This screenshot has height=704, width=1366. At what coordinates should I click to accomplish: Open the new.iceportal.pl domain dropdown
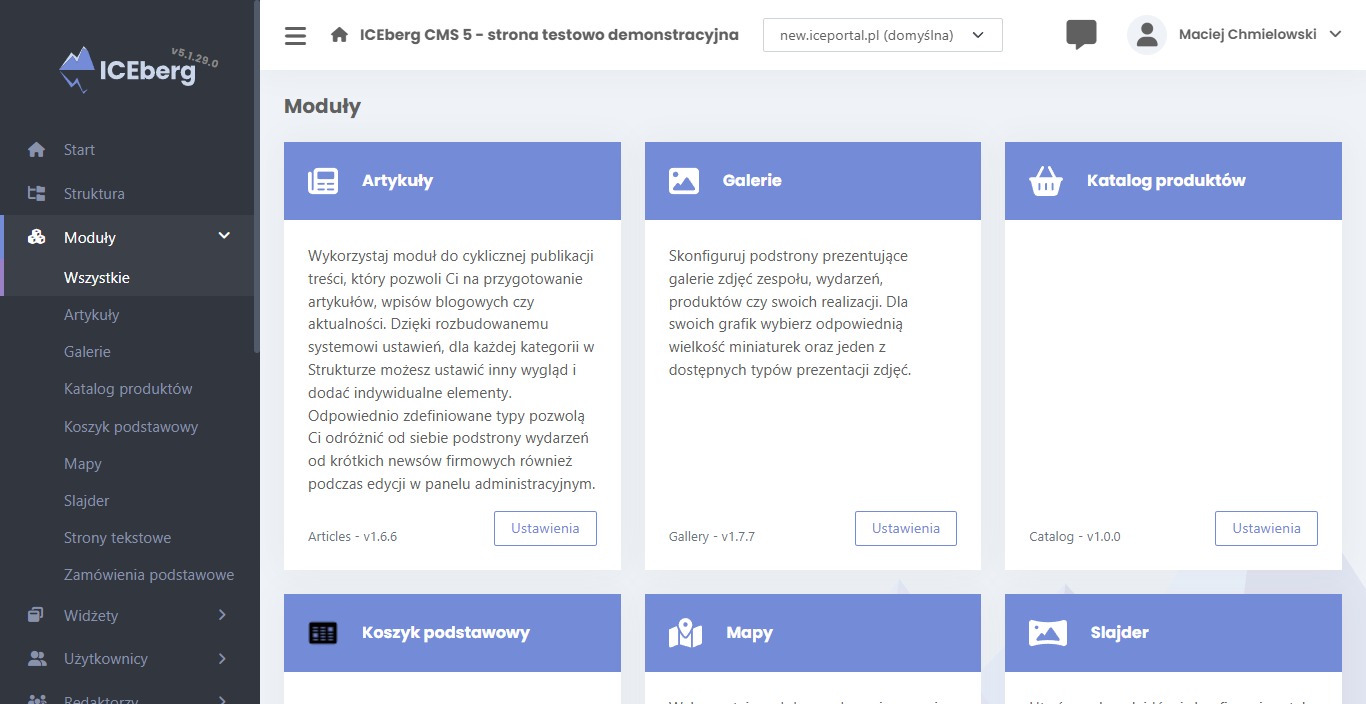click(883, 35)
